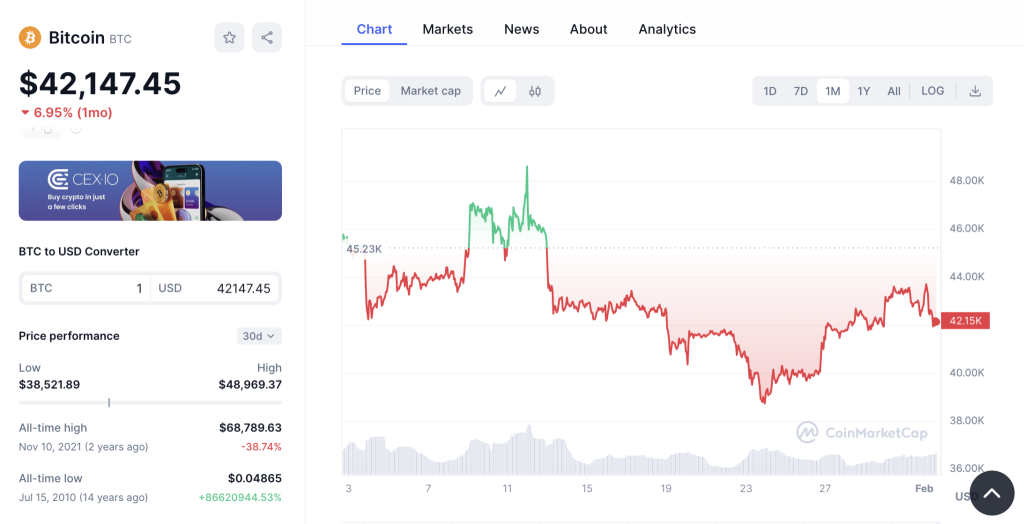The width and height of the screenshot is (1024, 524).
Task: Select 1Y time range
Action: coord(864,91)
